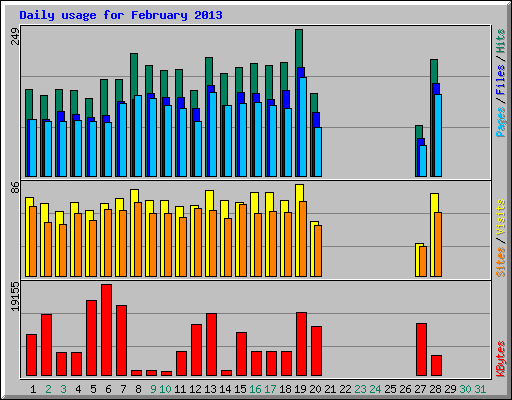Screen dimensions: 512x400
Task: Click day label '3' on the x-axis
Action: 63,389
